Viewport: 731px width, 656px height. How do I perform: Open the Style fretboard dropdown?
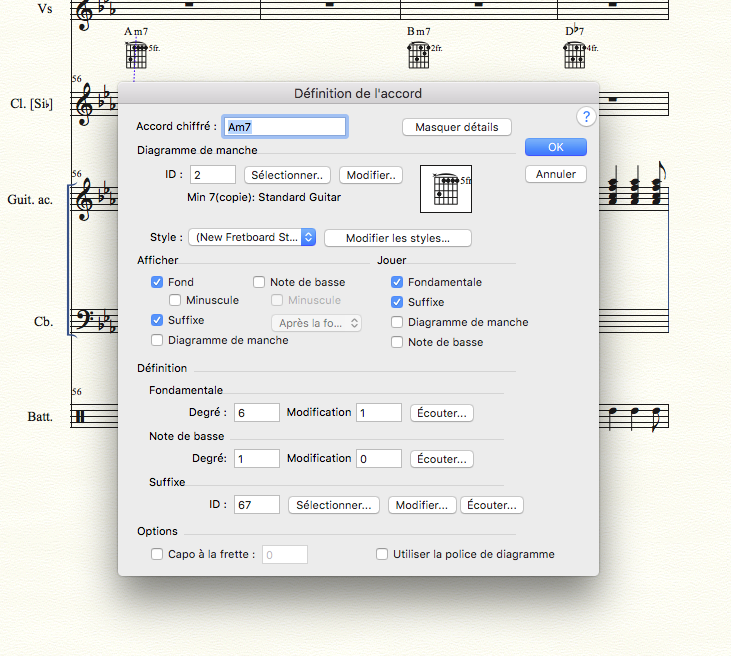tap(253, 238)
